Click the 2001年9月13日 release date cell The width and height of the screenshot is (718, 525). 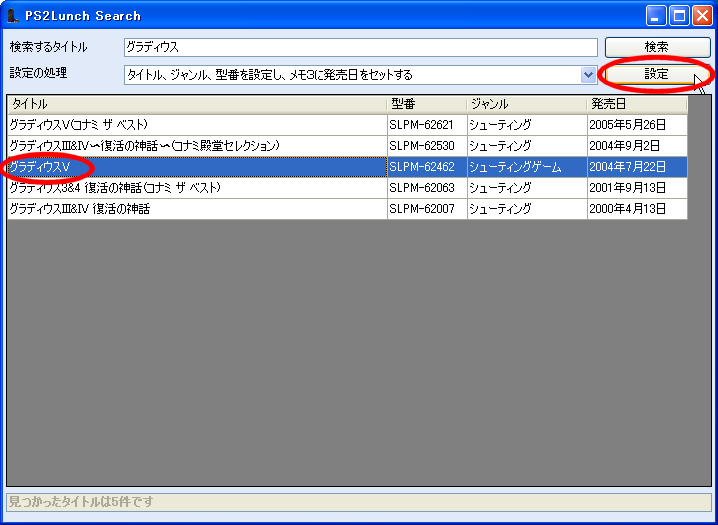pyautogui.click(x=637, y=188)
